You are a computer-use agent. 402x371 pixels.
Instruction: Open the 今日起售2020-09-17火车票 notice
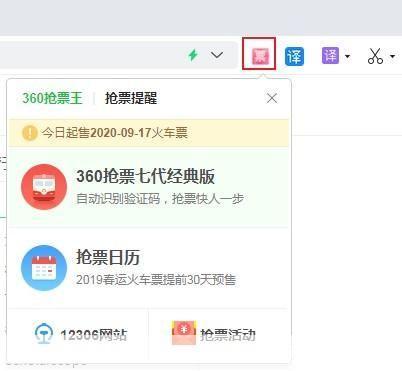coord(149,133)
